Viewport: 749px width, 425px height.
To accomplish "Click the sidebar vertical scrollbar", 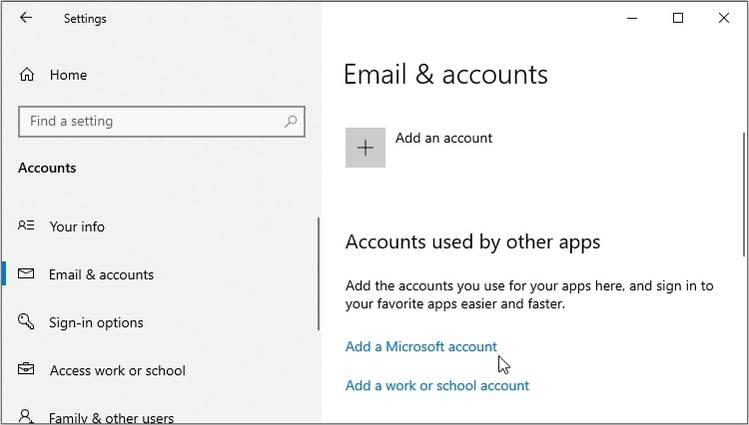I will [x=318, y=273].
